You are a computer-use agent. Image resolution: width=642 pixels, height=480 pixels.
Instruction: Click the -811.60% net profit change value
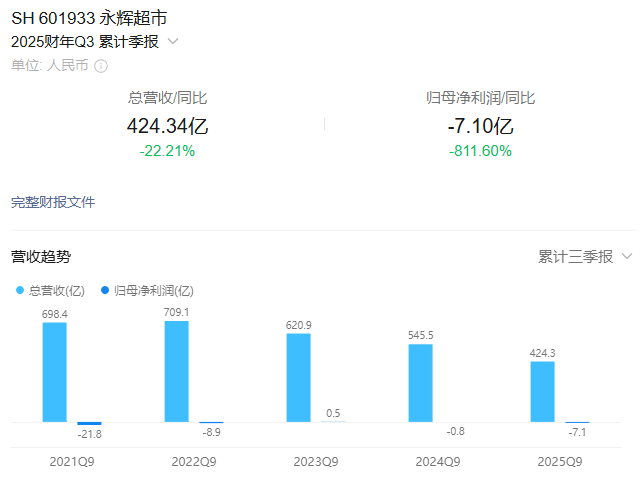[x=480, y=151]
